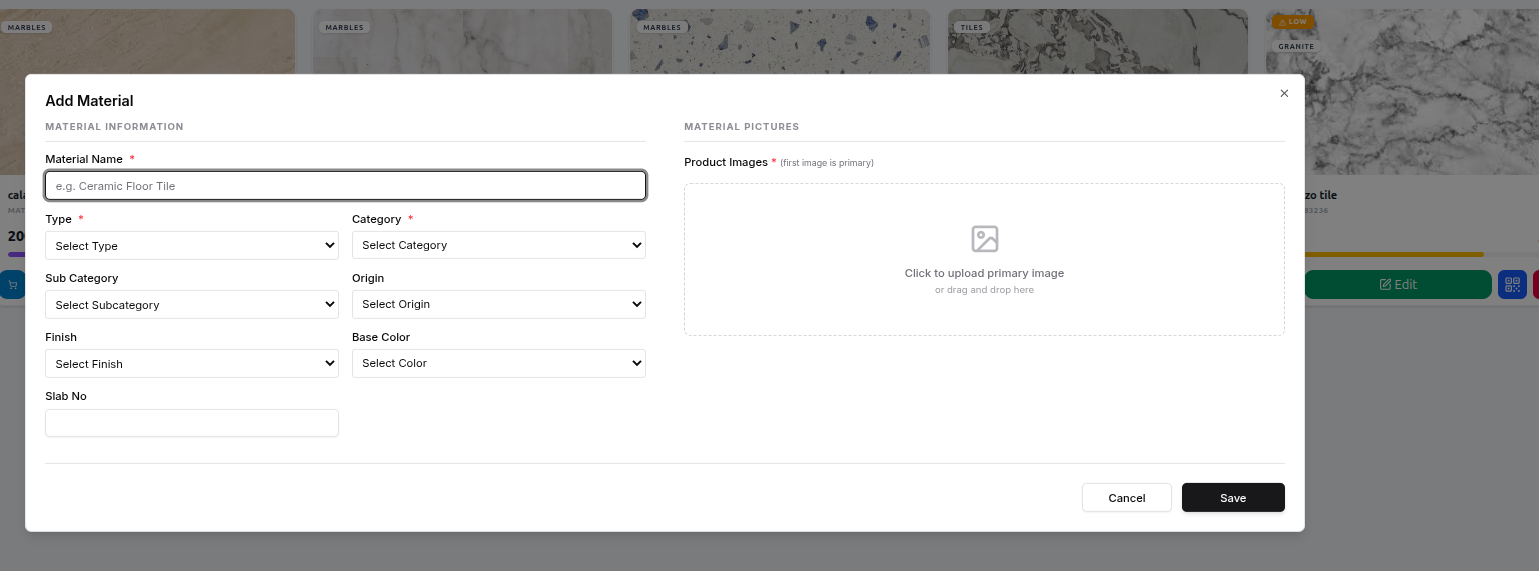Click the Cancel button

pos(1126,497)
